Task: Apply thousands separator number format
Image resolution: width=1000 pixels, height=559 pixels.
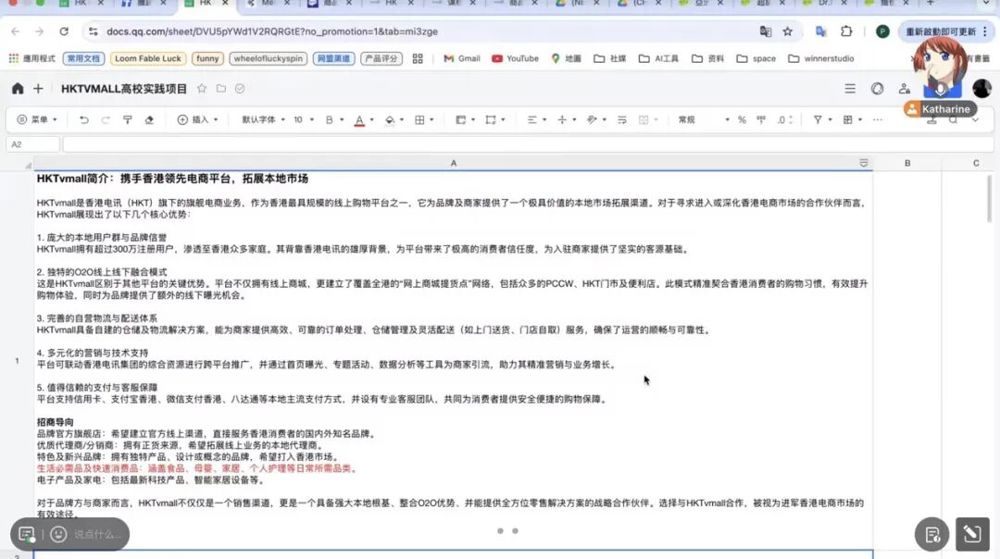Action: [x=761, y=120]
